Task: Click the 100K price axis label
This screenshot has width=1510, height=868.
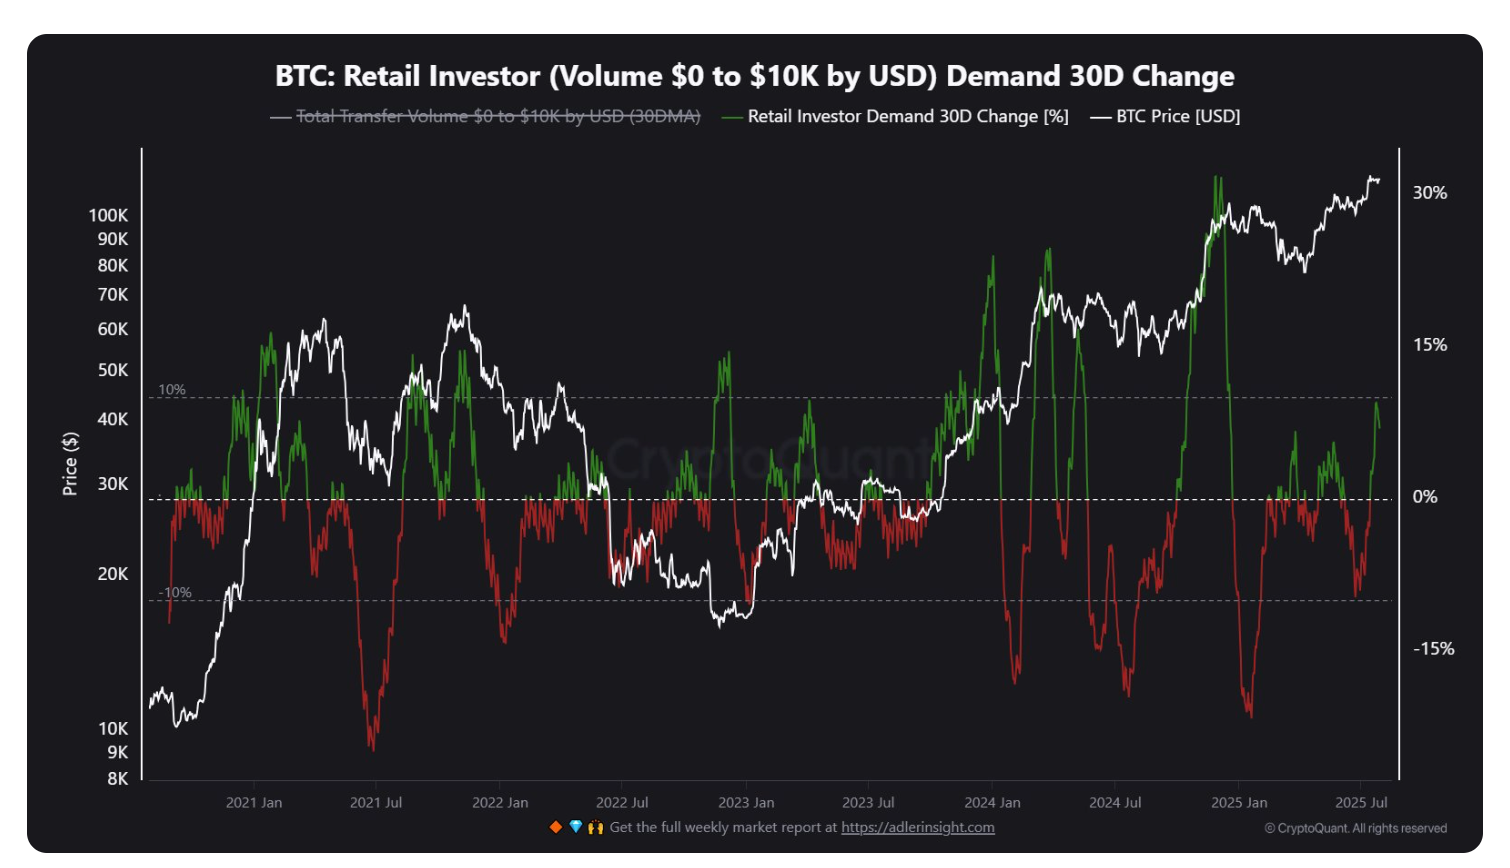Action: pyautogui.click(x=108, y=215)
